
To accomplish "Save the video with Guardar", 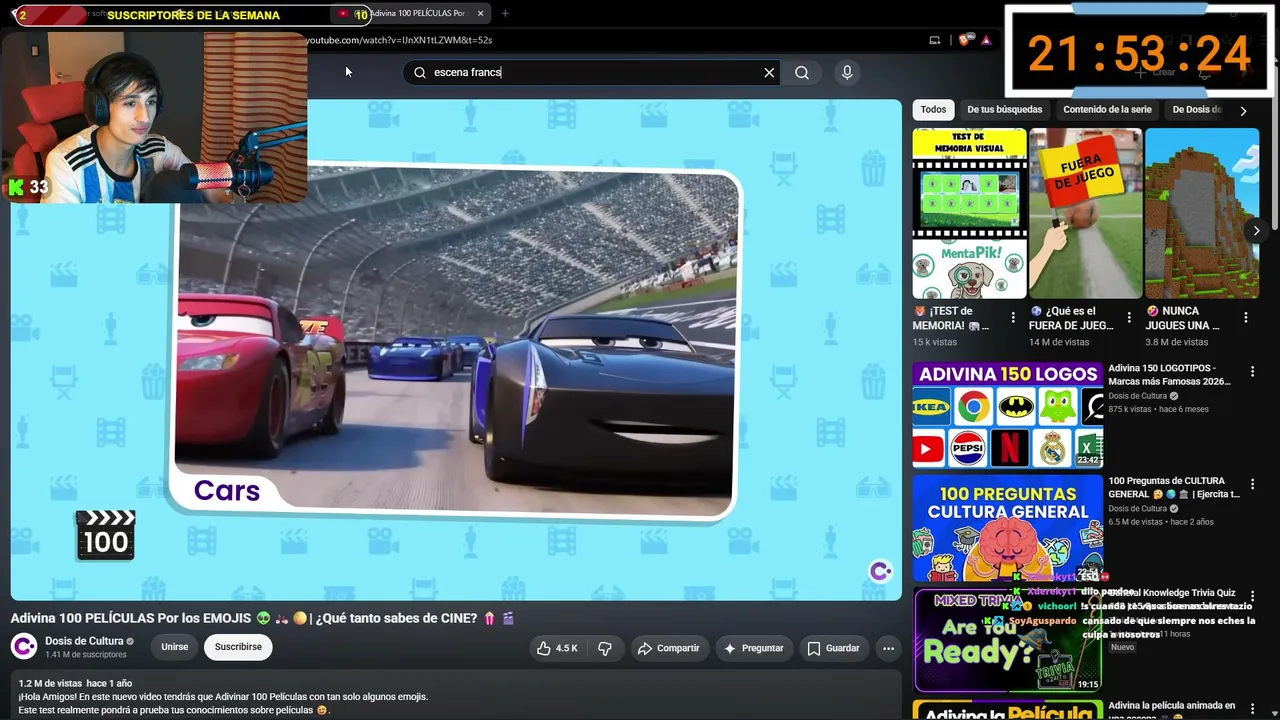I will pyautogui.click(x=833, y=648).
